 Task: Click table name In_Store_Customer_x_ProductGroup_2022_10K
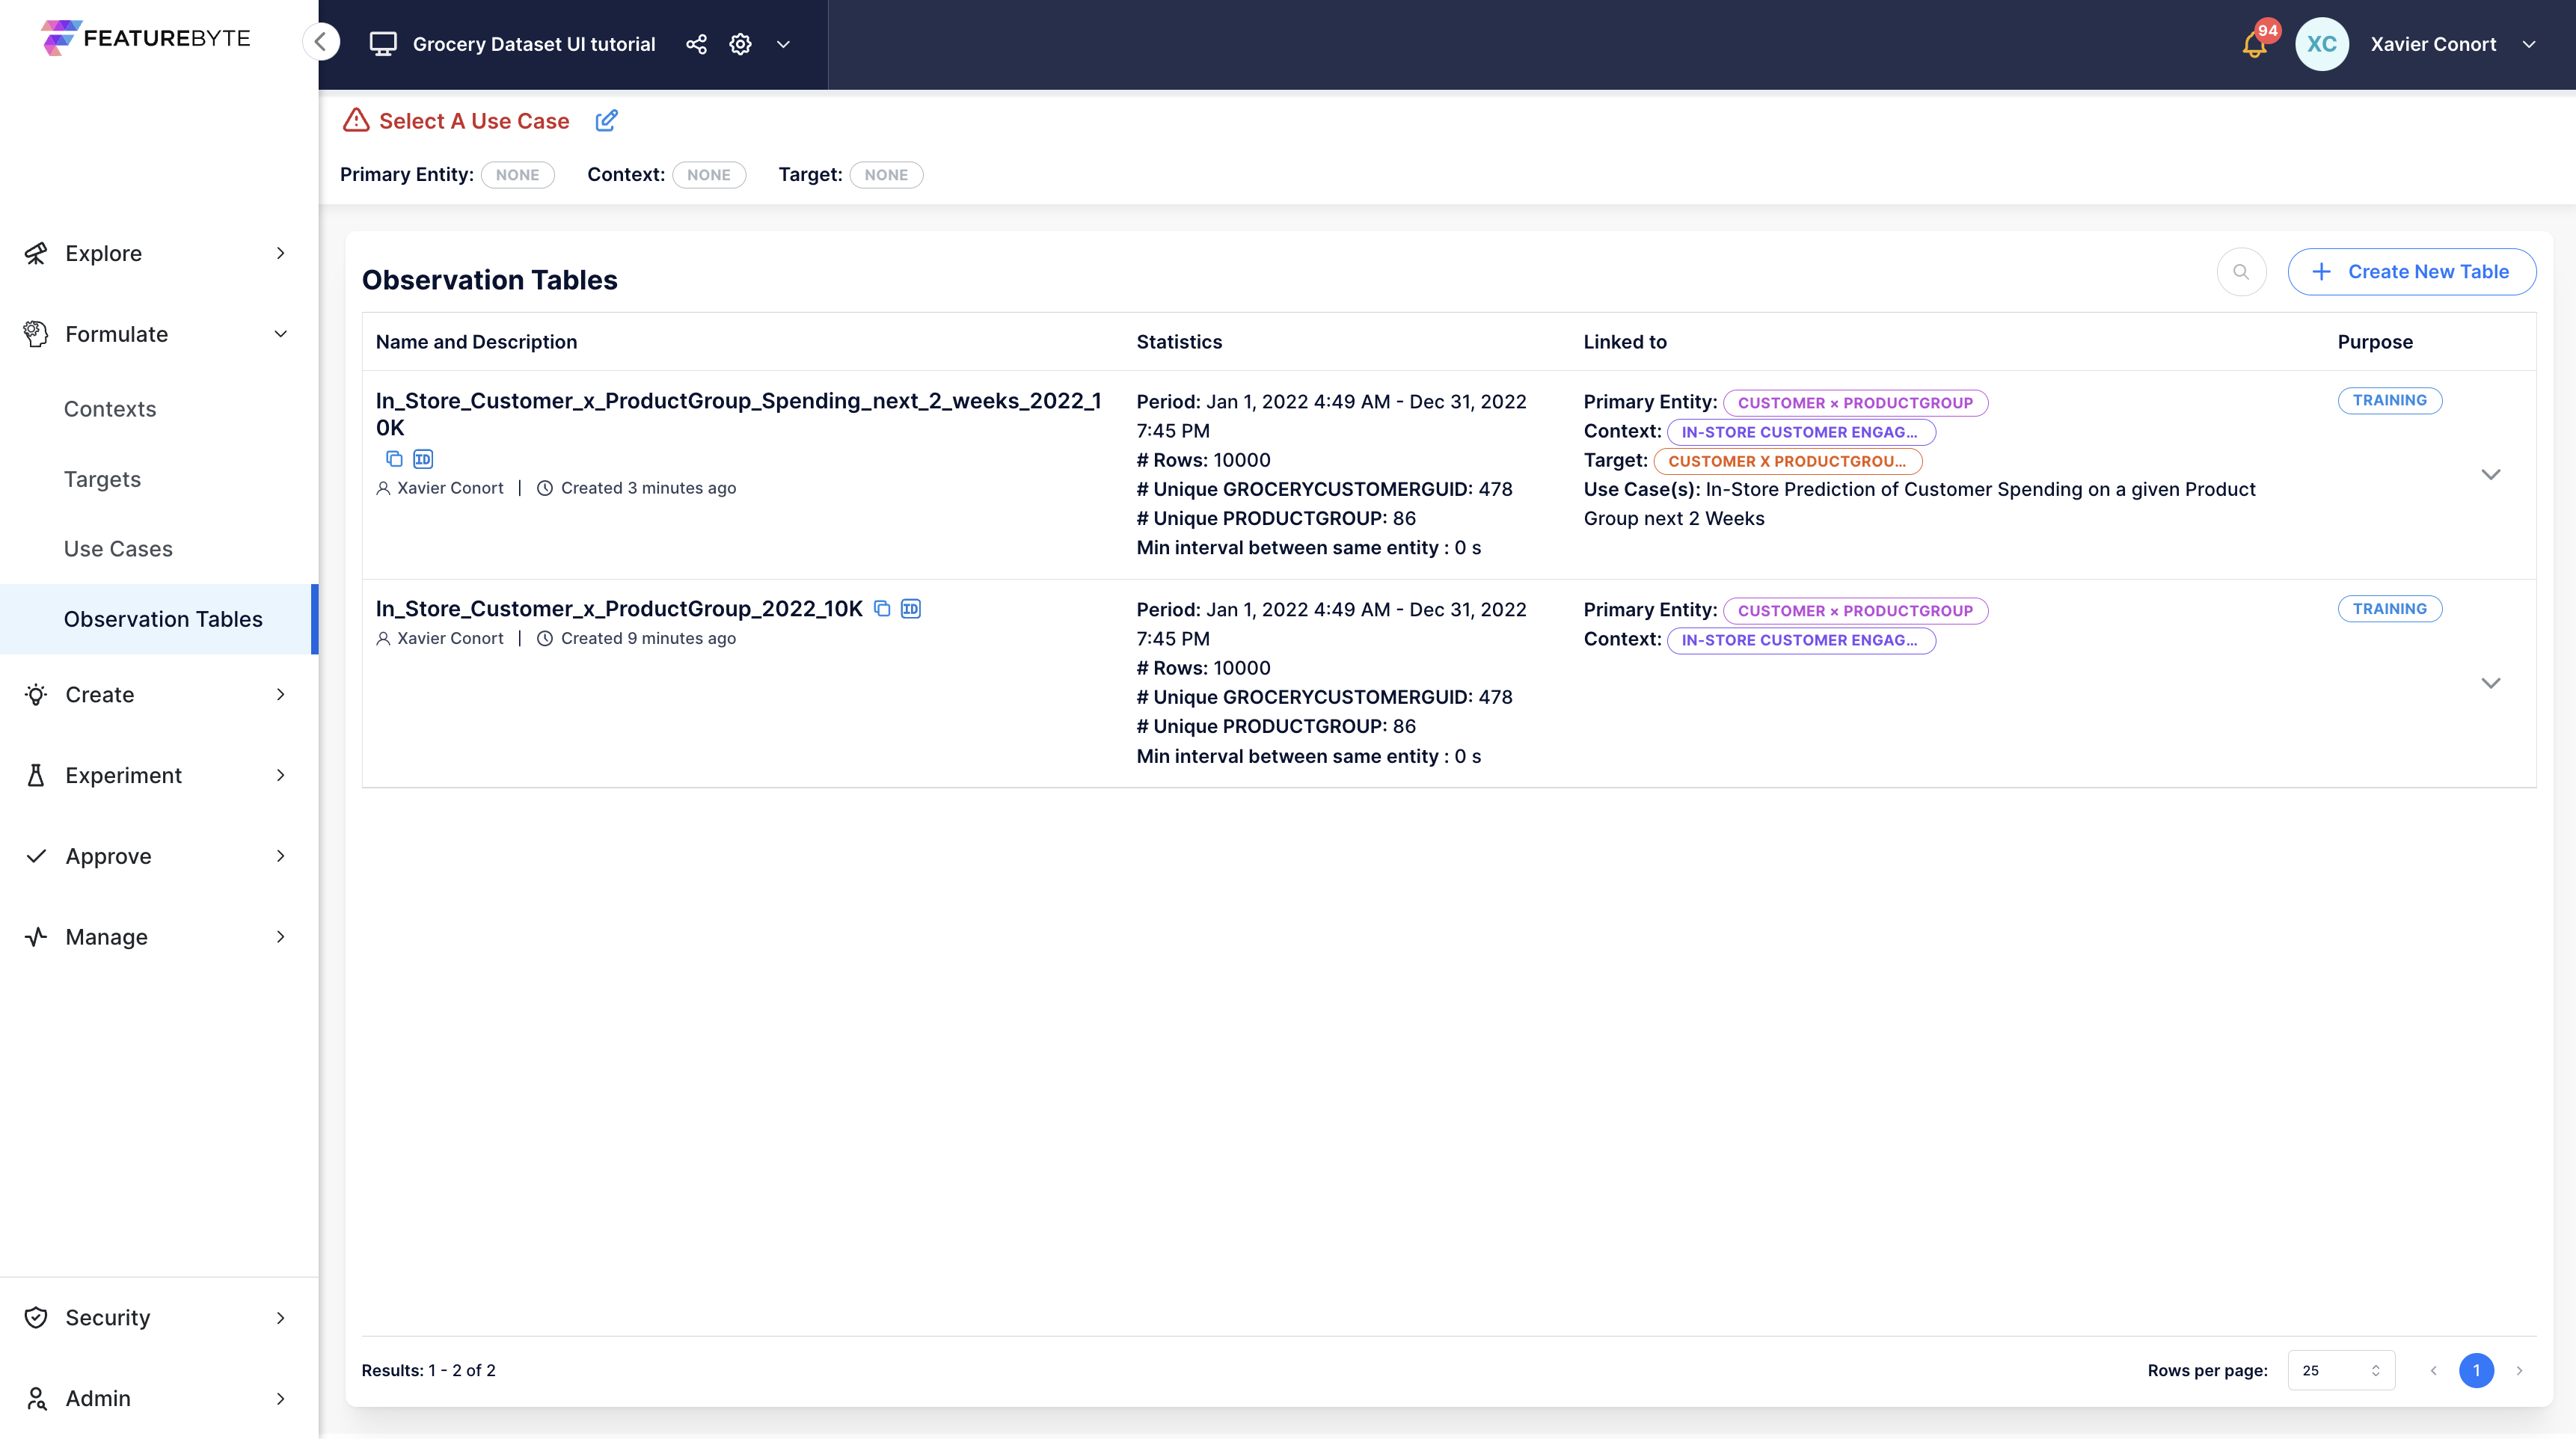click(x=619, y=609)
